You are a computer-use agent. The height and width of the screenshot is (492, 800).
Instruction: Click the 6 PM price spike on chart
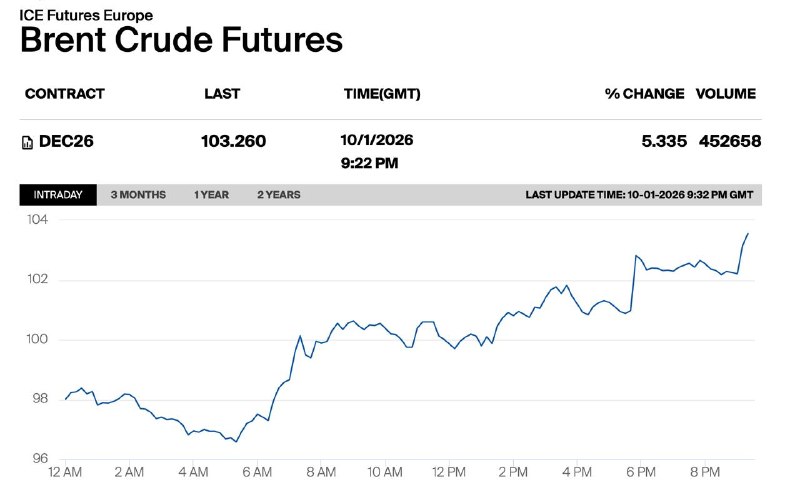[636, 256]
